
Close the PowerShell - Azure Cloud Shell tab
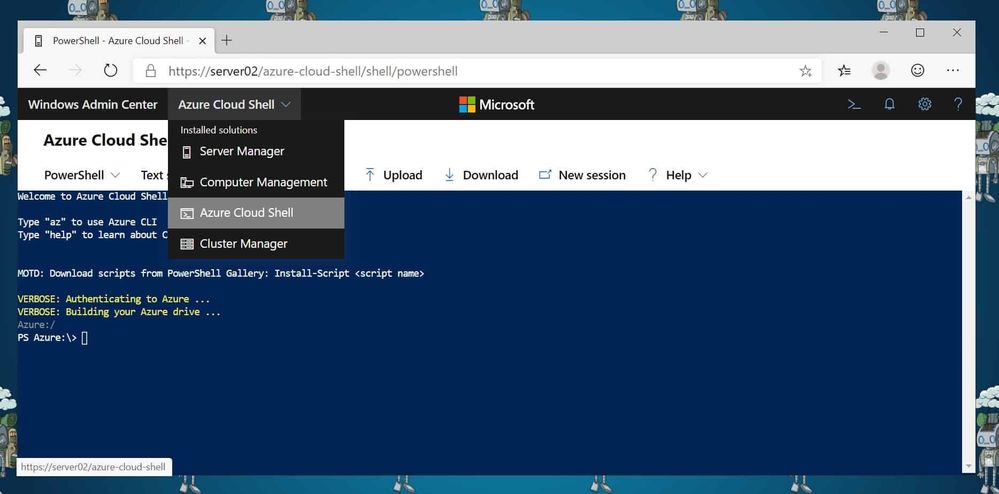click(x=203, y=41)
